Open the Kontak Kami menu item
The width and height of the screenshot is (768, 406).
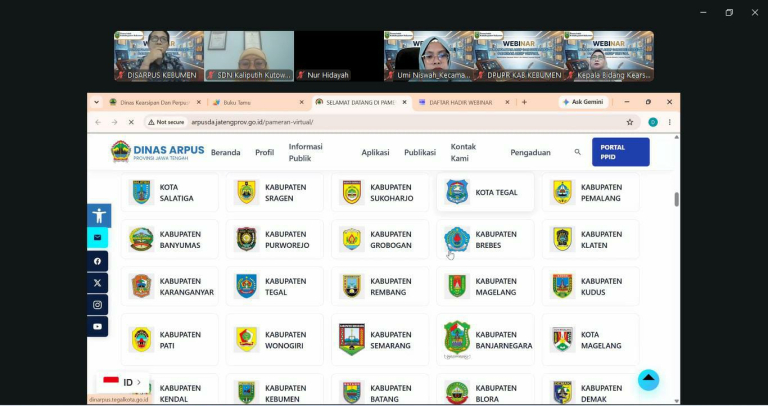click(463, 152)
